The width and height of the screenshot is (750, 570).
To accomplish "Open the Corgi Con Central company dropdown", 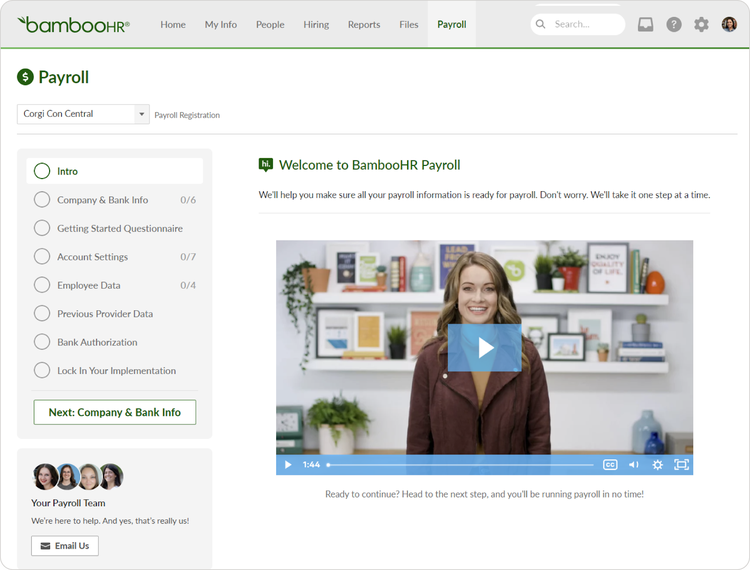I will 83,114.
